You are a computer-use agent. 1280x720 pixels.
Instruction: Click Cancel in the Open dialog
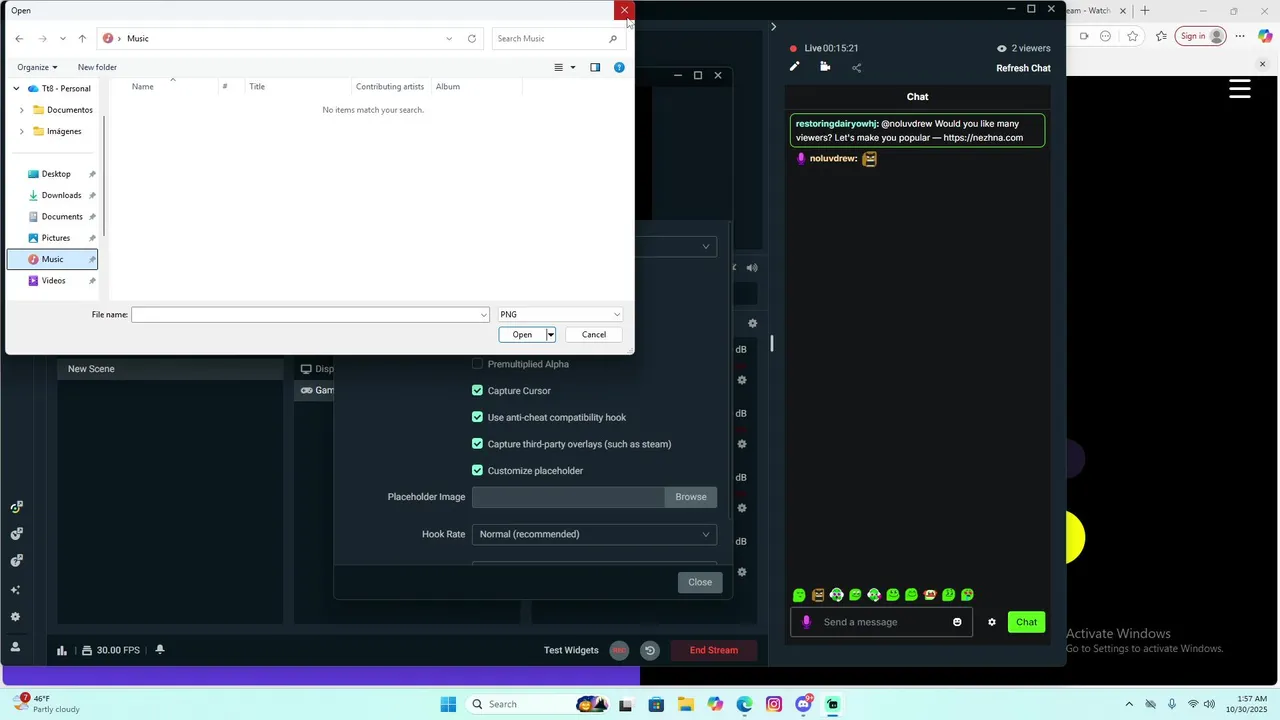point(594,335)
